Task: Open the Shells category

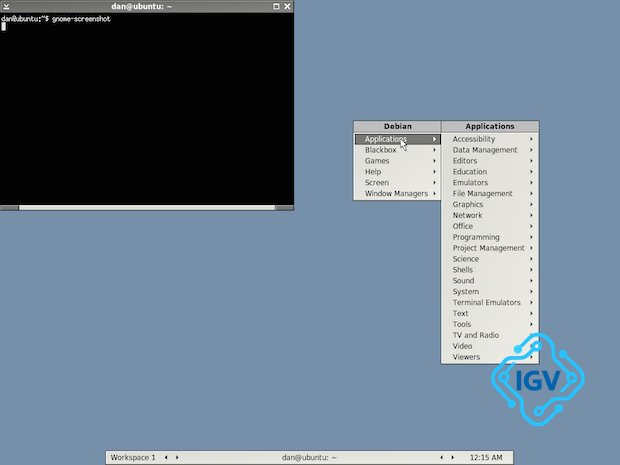Action: pos(490,269)
